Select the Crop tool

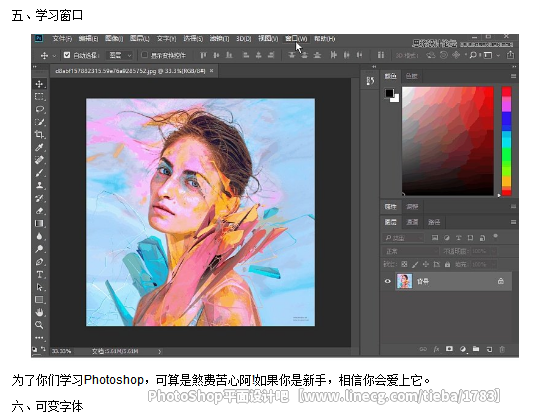(x=39, y=134)
